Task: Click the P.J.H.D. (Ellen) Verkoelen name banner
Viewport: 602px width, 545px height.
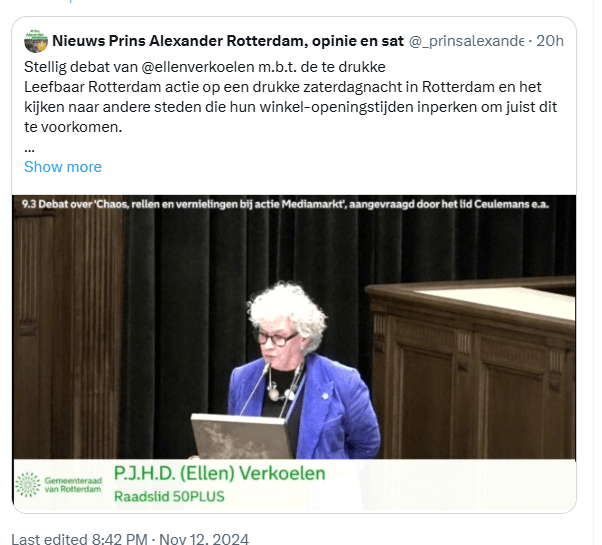Action: (x=220, y=473)
